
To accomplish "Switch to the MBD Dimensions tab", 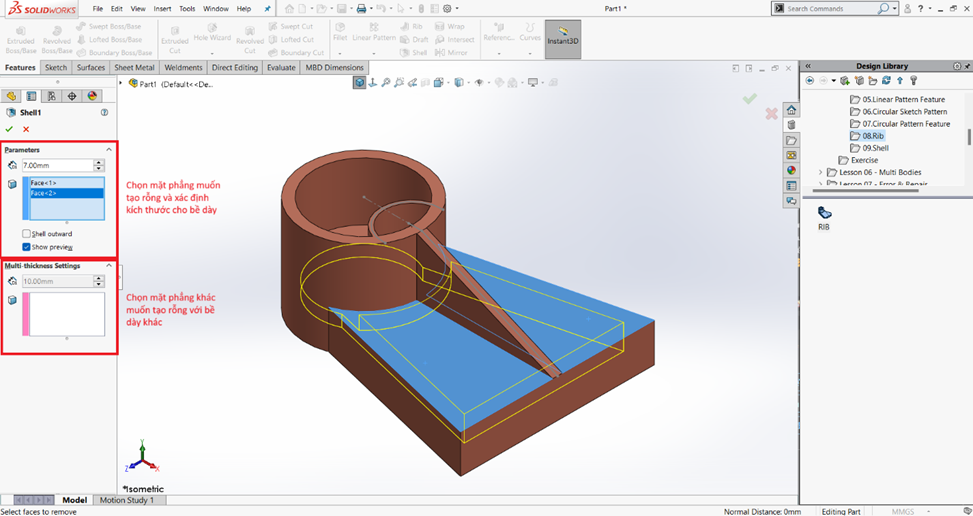I will click(x=334, y=68).
